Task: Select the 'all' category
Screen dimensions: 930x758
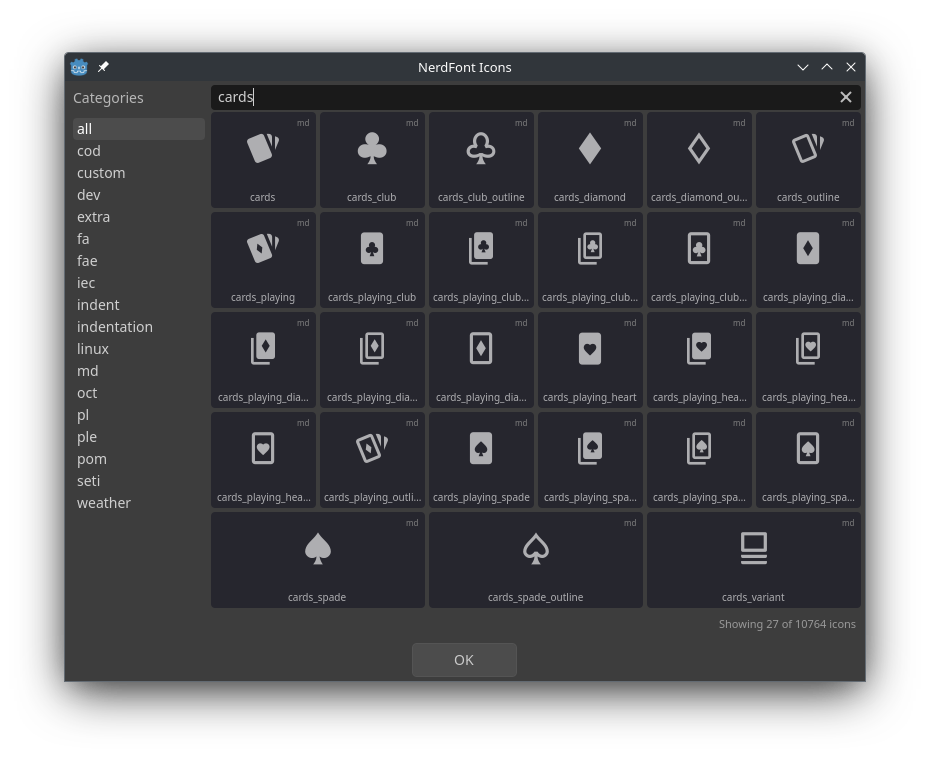Action: pos(139,129)
